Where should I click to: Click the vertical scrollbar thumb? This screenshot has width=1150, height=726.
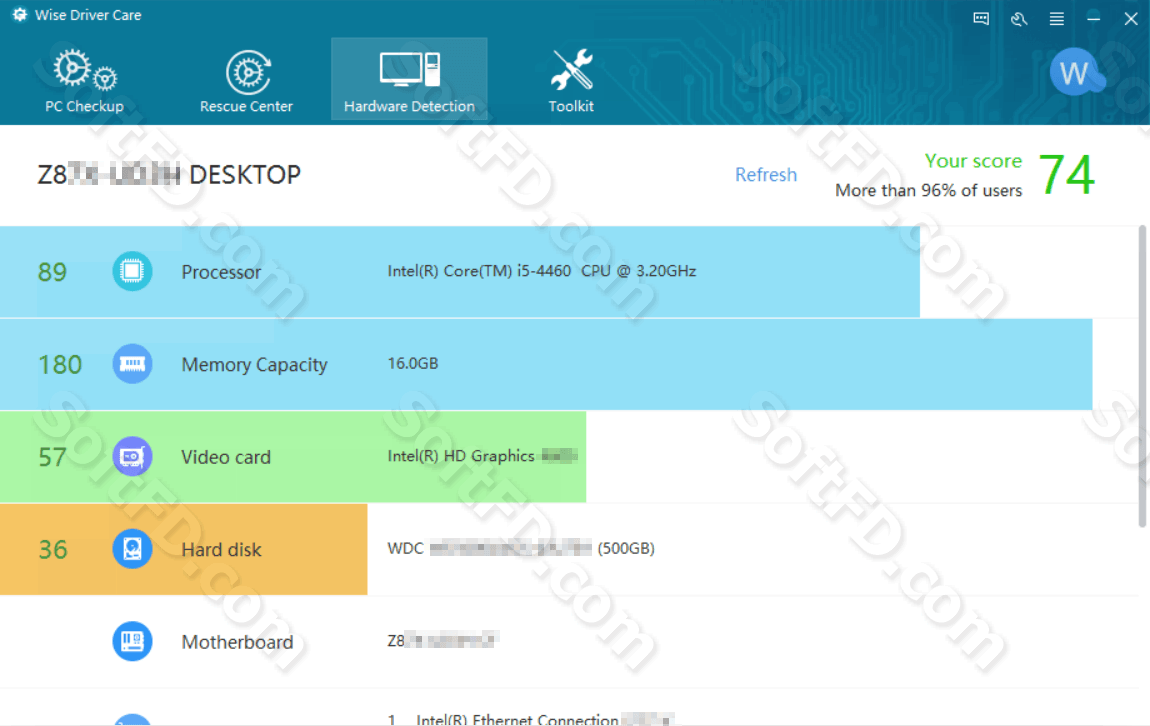[1142, 376]
